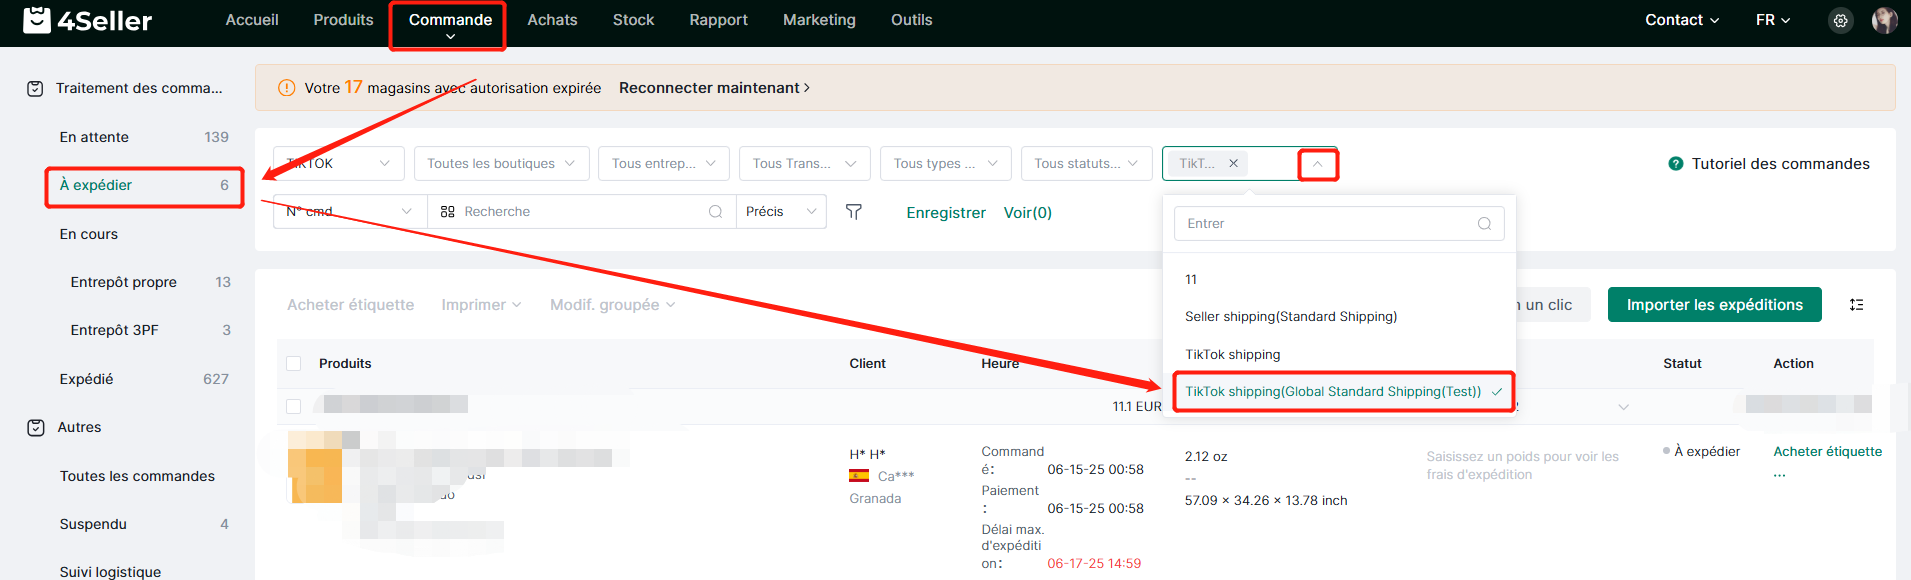Click Acheter étiquette in order row

pyautogui.click(x=1827, y=452)
